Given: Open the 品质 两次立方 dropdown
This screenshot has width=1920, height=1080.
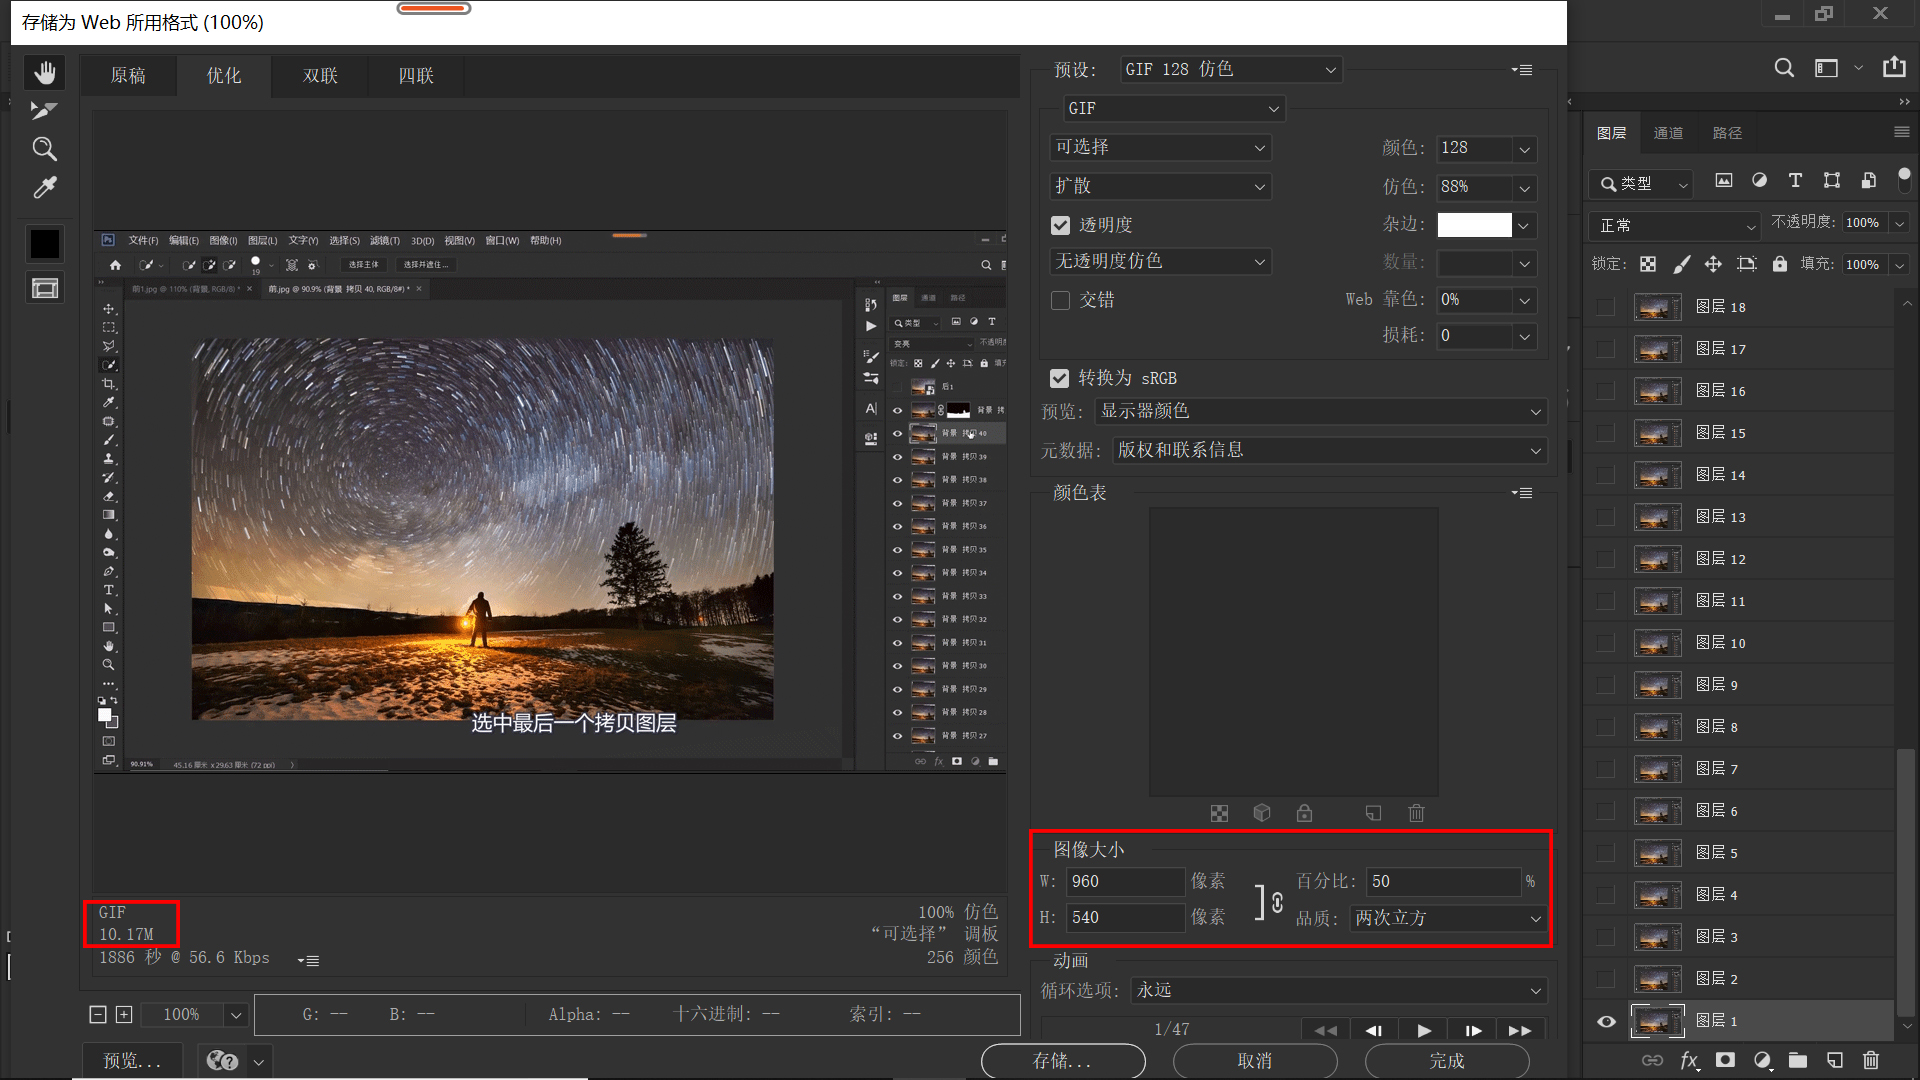Looking at the screenshot, I should click(x=1447, y=918).
